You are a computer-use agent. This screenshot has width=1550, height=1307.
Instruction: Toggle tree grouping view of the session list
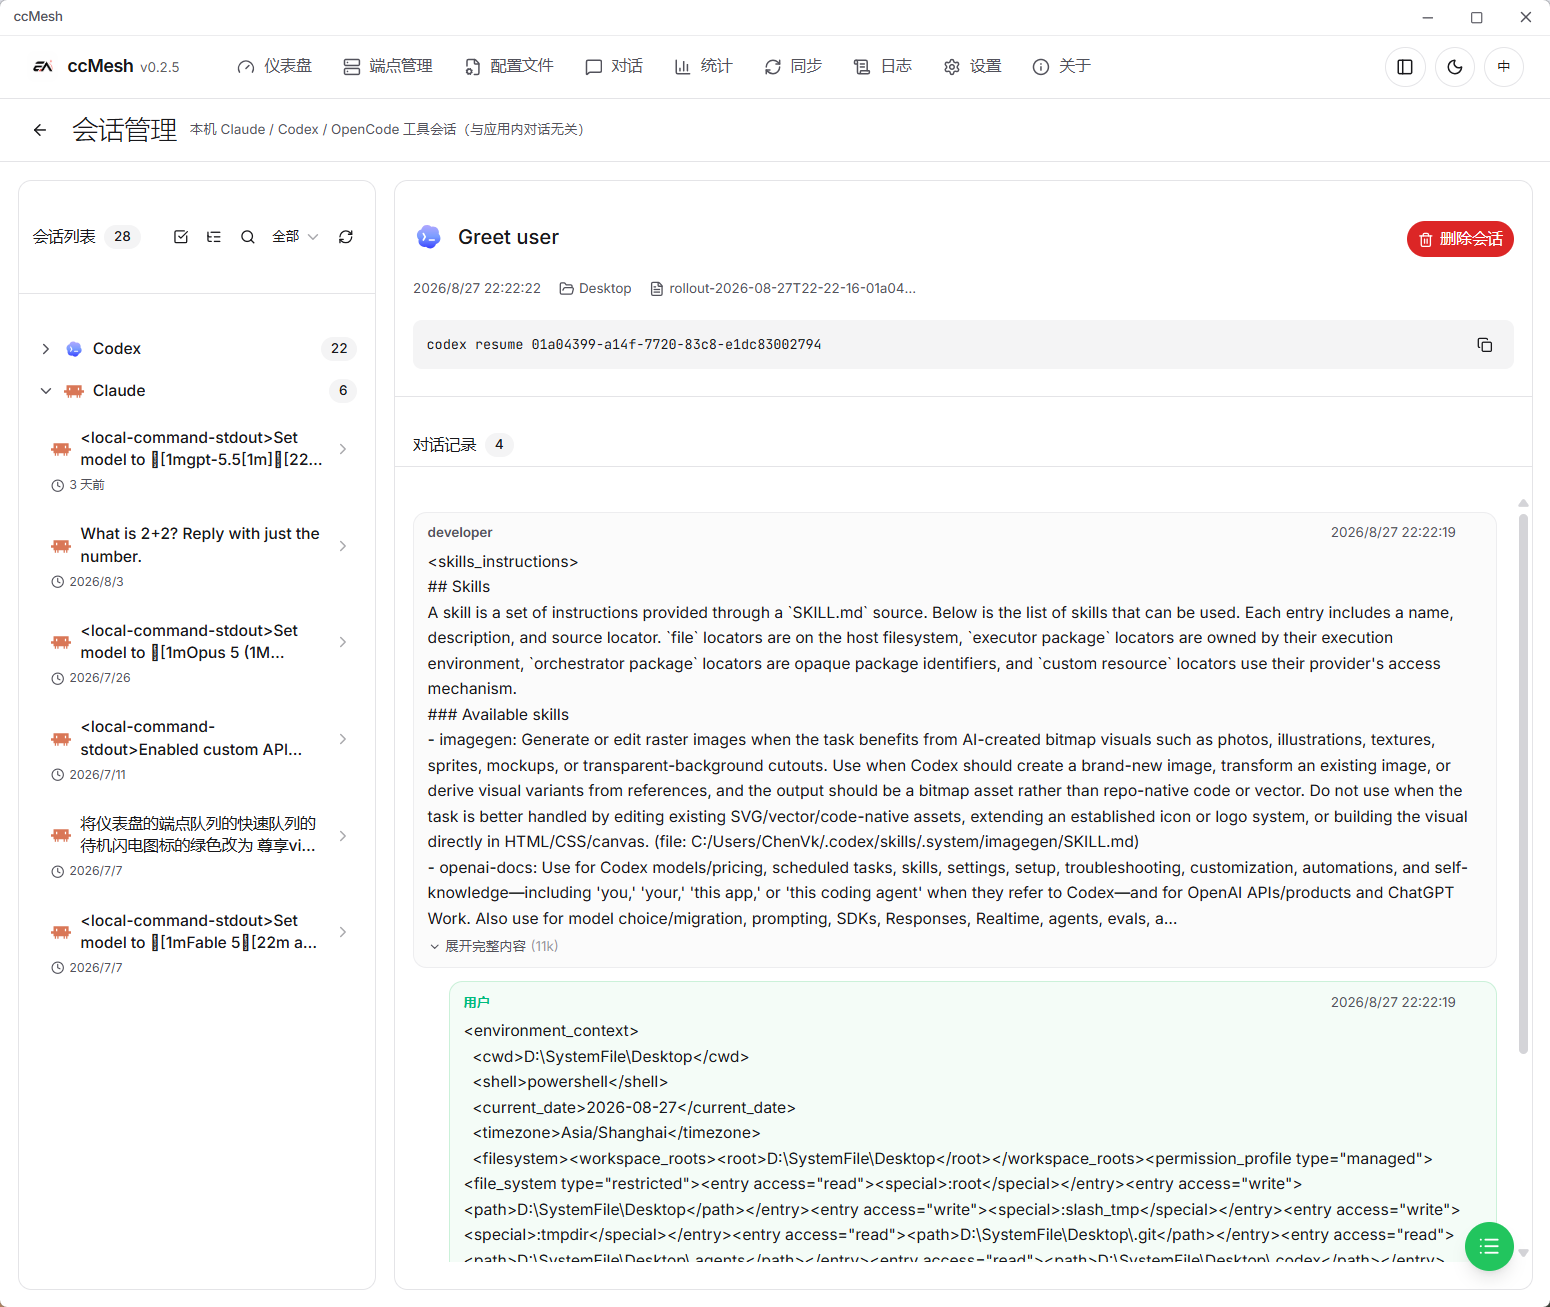(214, 237)
